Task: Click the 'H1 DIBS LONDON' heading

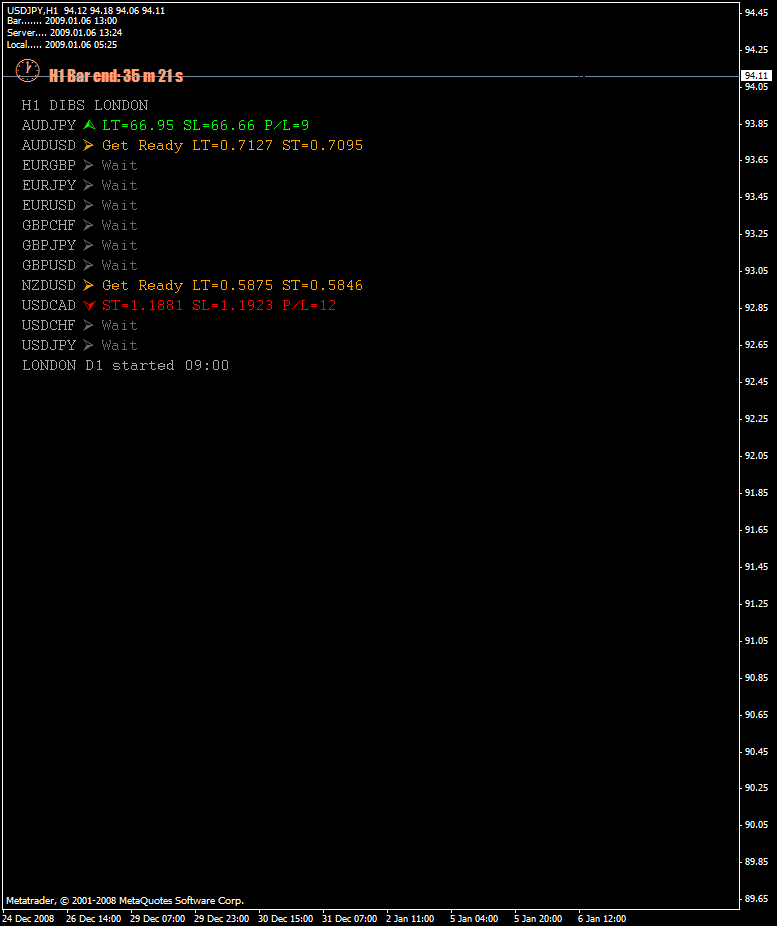Action: tap(85, 105)
